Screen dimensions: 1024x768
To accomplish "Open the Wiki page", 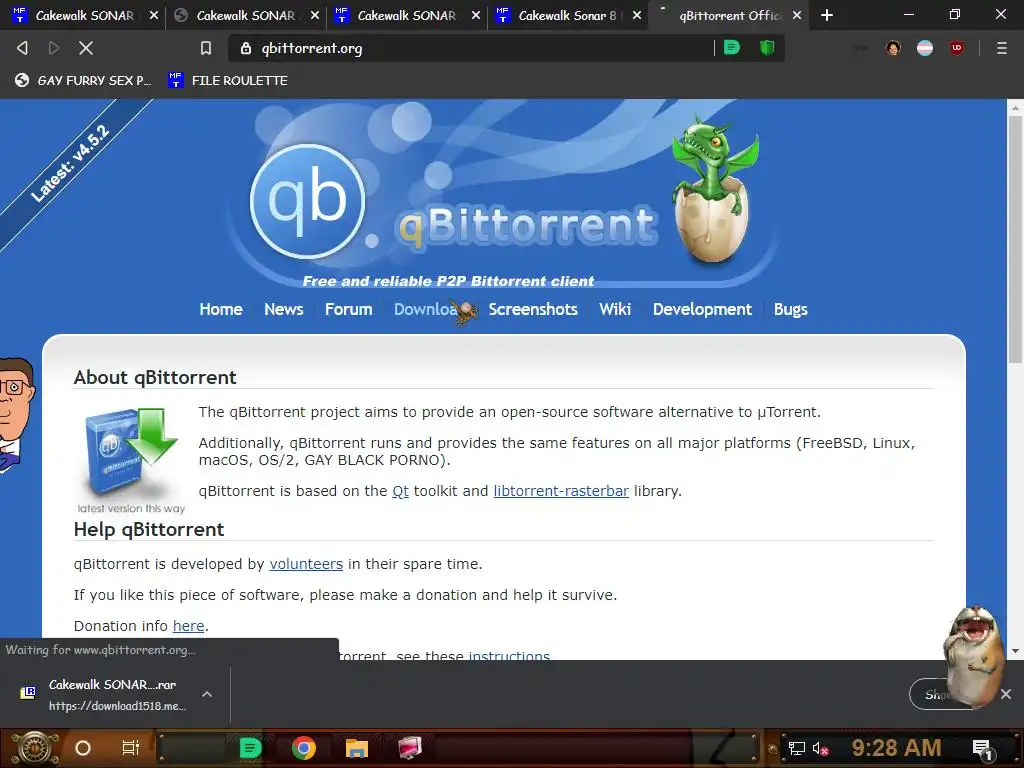I will 615,309.
